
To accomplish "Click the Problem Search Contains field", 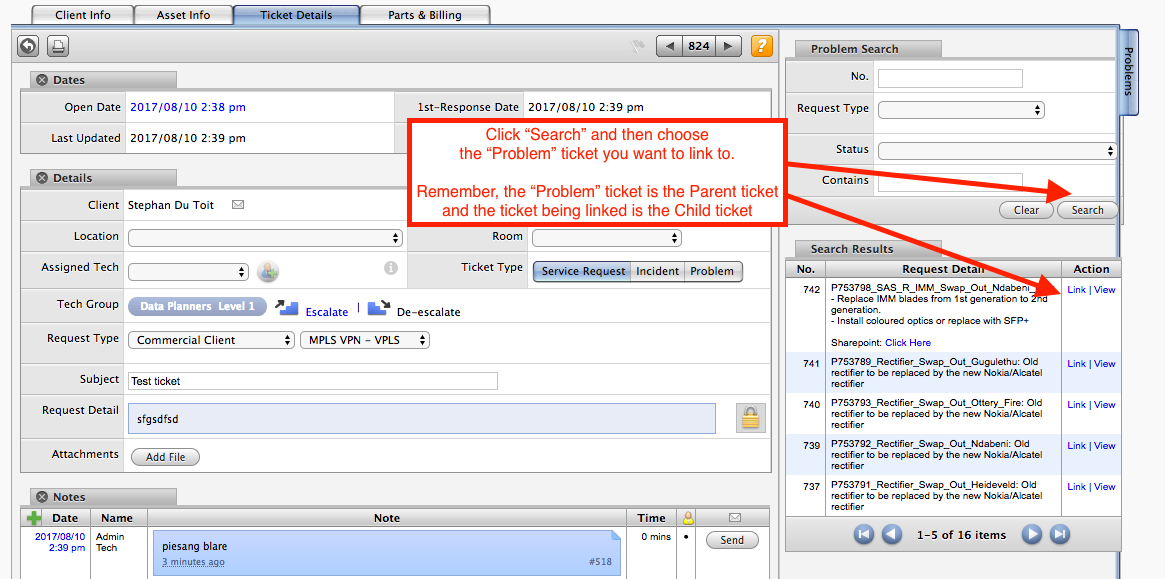I will point(950,181).
